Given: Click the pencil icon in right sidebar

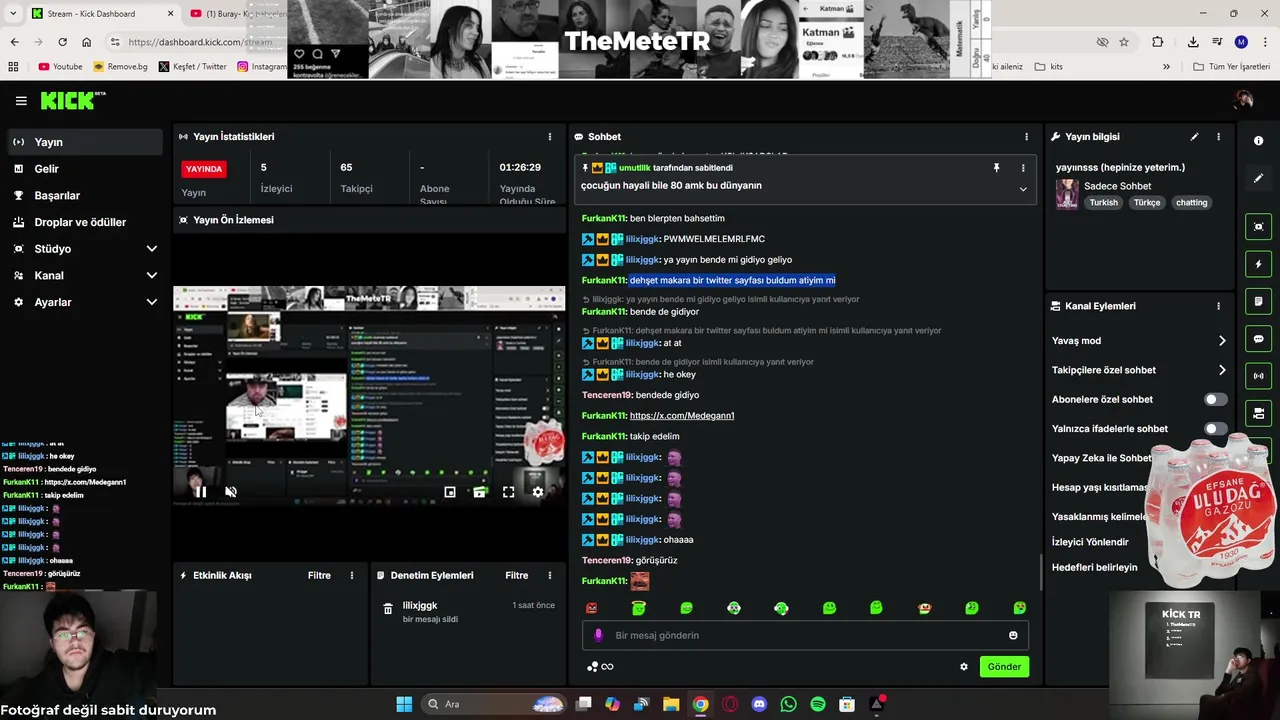Looking at the screenshot, I should 1259,178.
